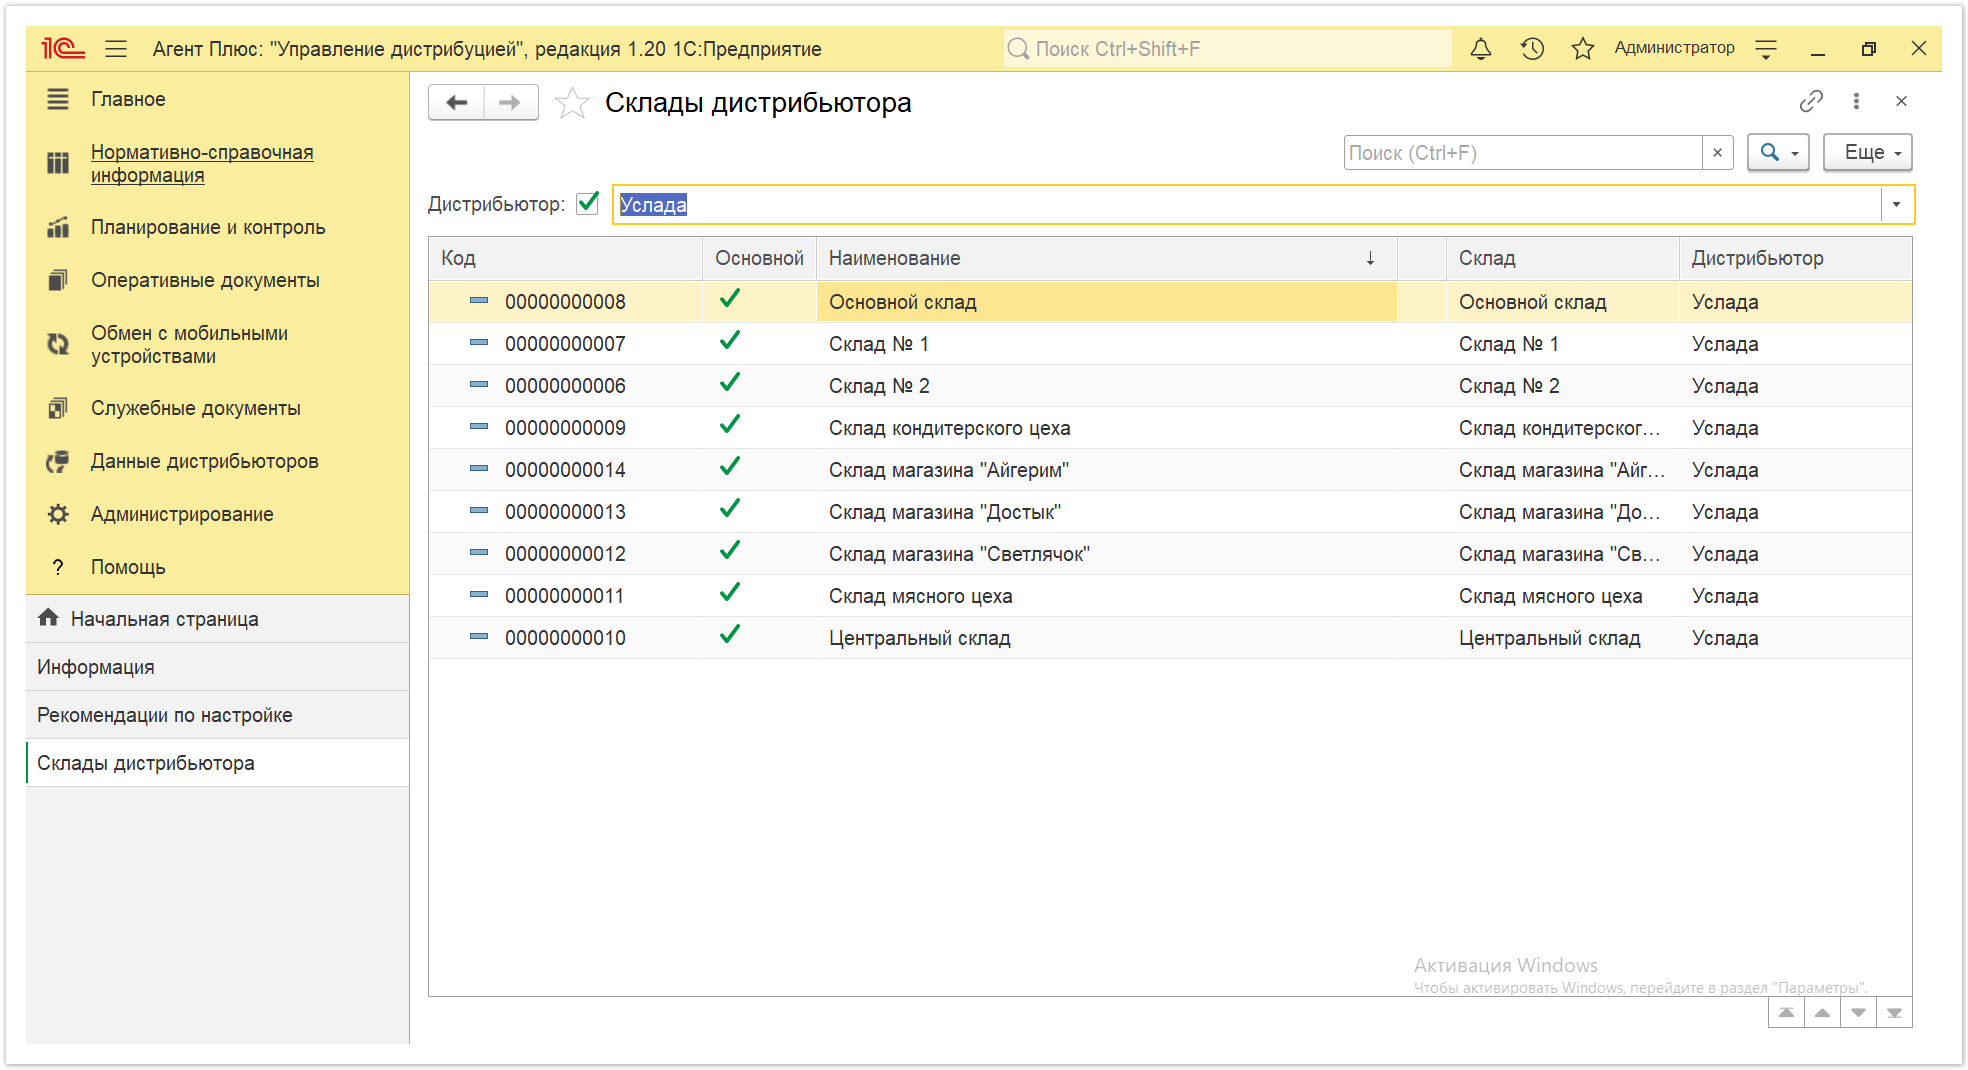The height and width of the screenshot is (1070, 1968).
Task: Click the Начальная страница home icon
Action: tap(48, 618)
